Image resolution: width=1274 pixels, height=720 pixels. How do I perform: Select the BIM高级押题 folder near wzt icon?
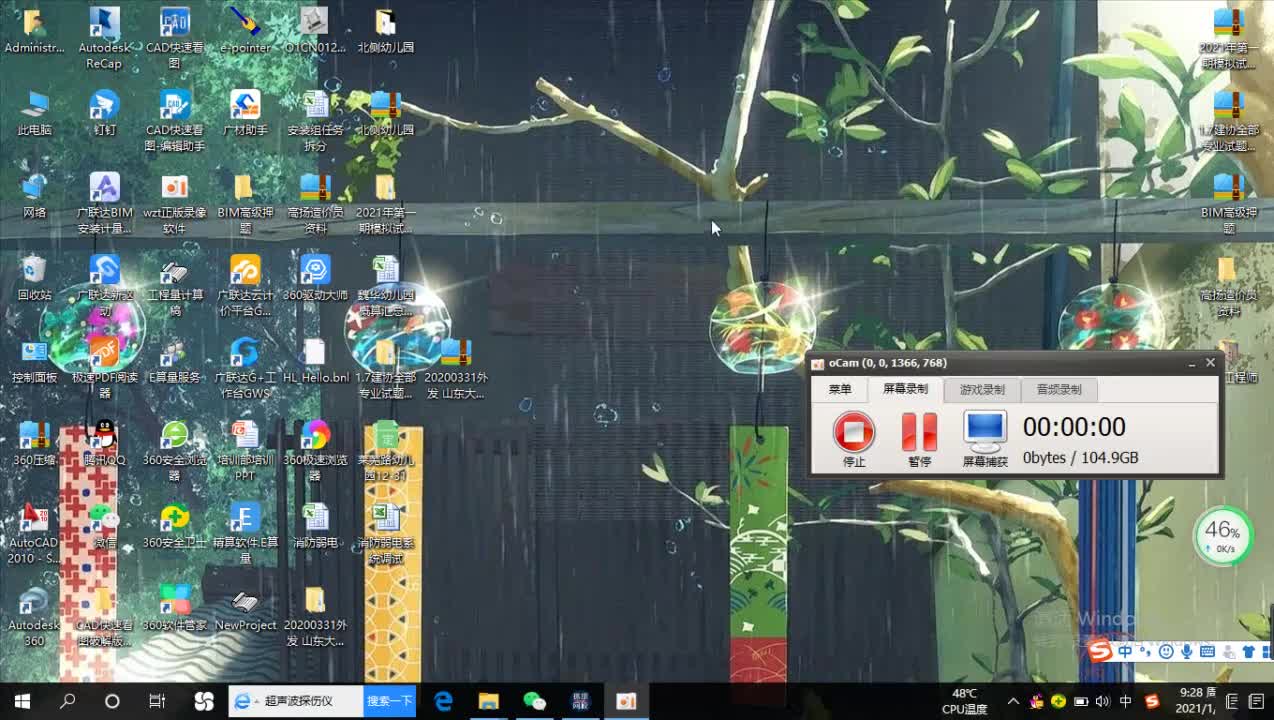point(245,204)
